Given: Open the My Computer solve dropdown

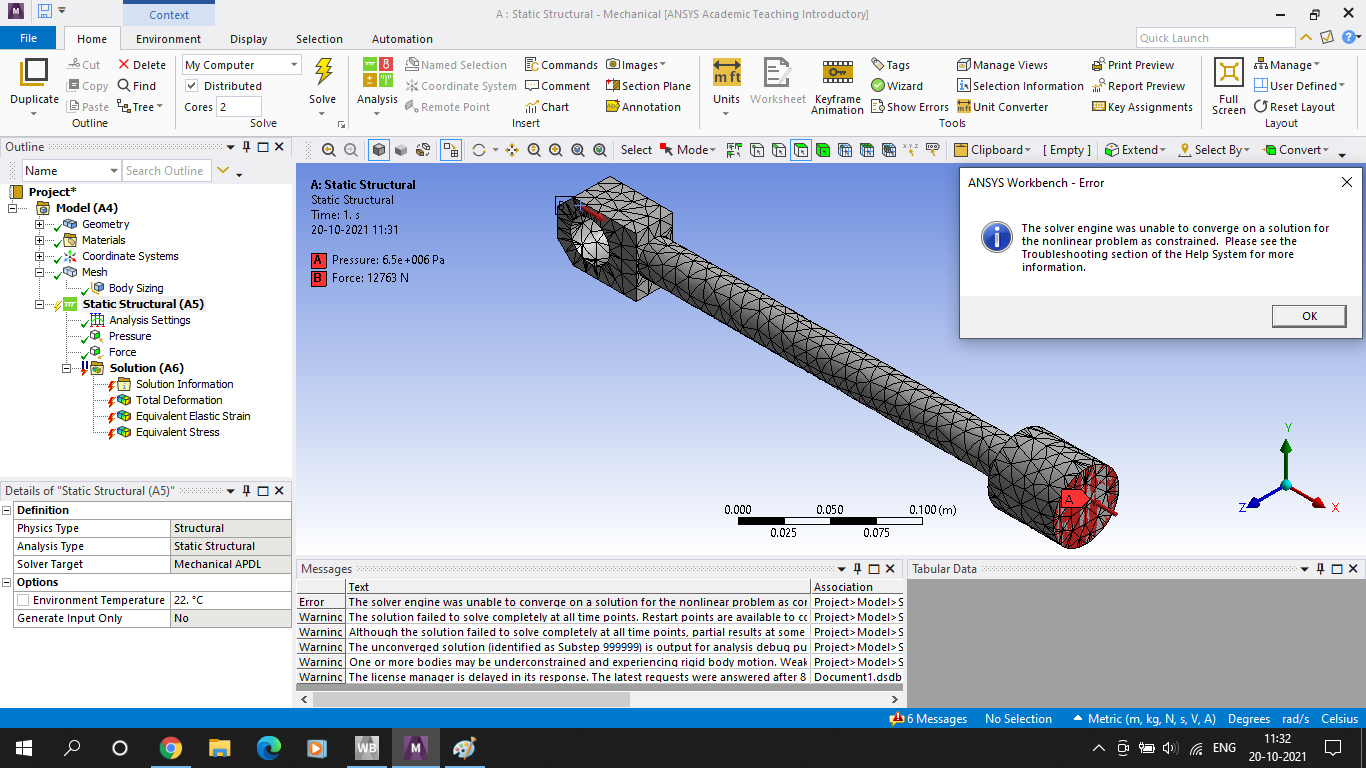Looking at the screenshot, I should click(241, 65).
